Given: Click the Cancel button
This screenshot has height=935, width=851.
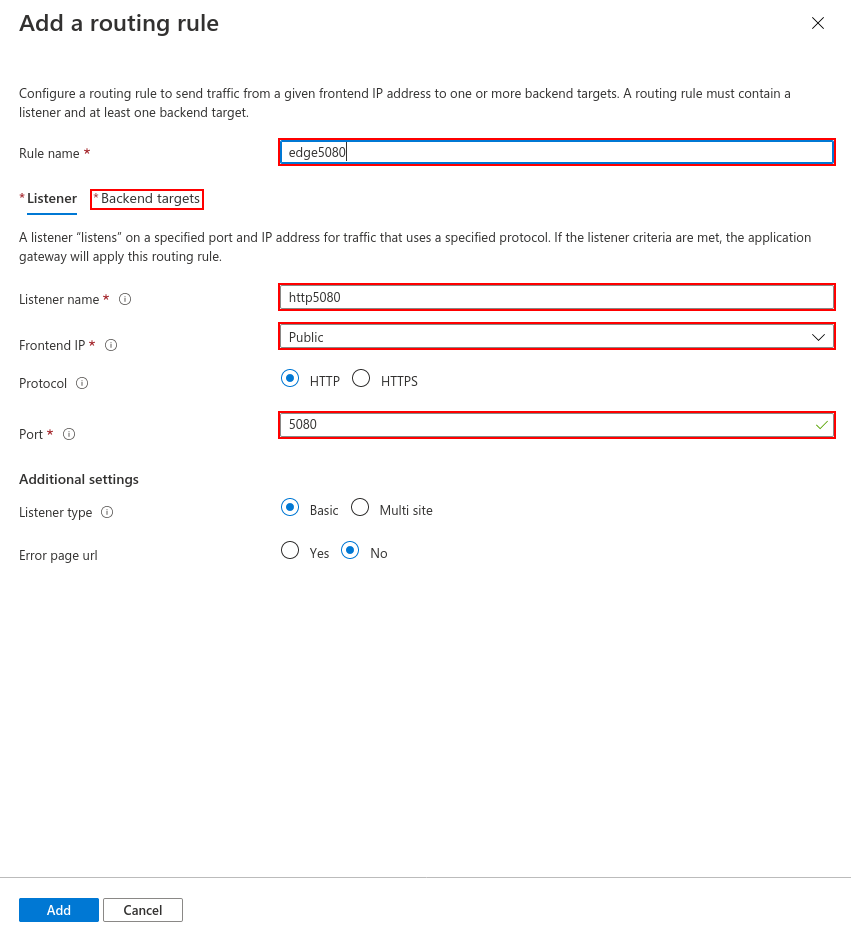Looking at the screenshot, I should tap(143, 910).
